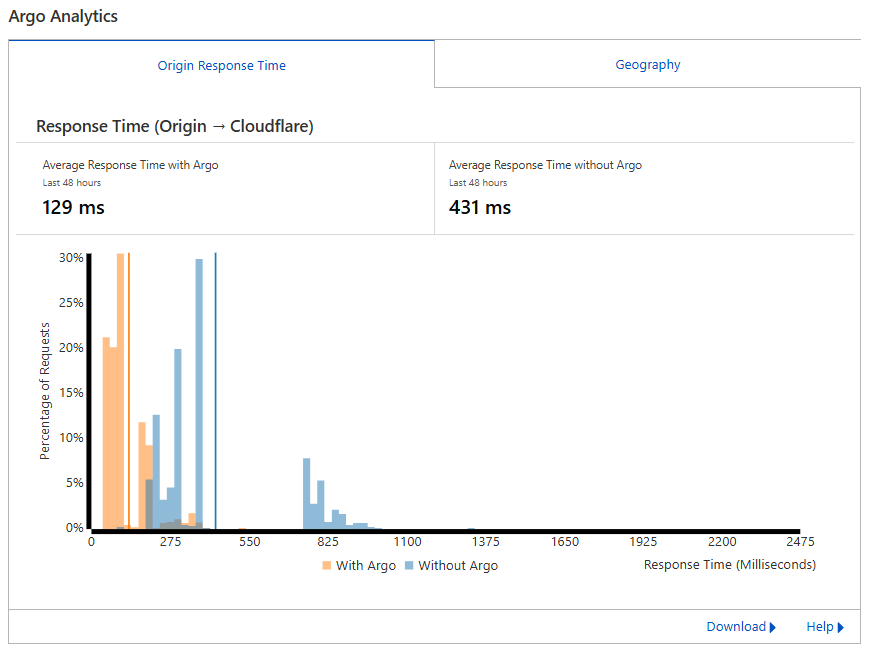The height and width of the screenshot is (648, 871).
Task: Click the Response Time (Milliseconds) axis label
Action: (730, 565)
